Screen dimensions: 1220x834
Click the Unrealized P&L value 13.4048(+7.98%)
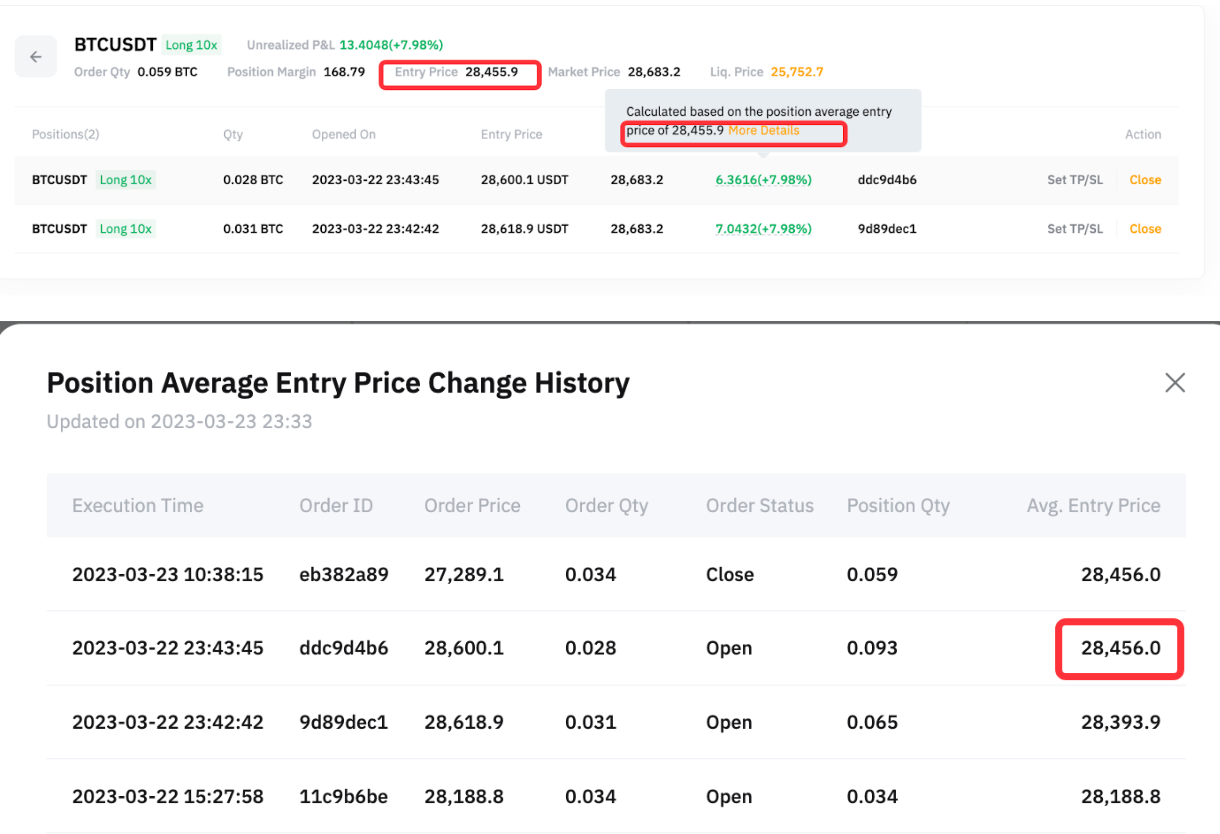391,45
